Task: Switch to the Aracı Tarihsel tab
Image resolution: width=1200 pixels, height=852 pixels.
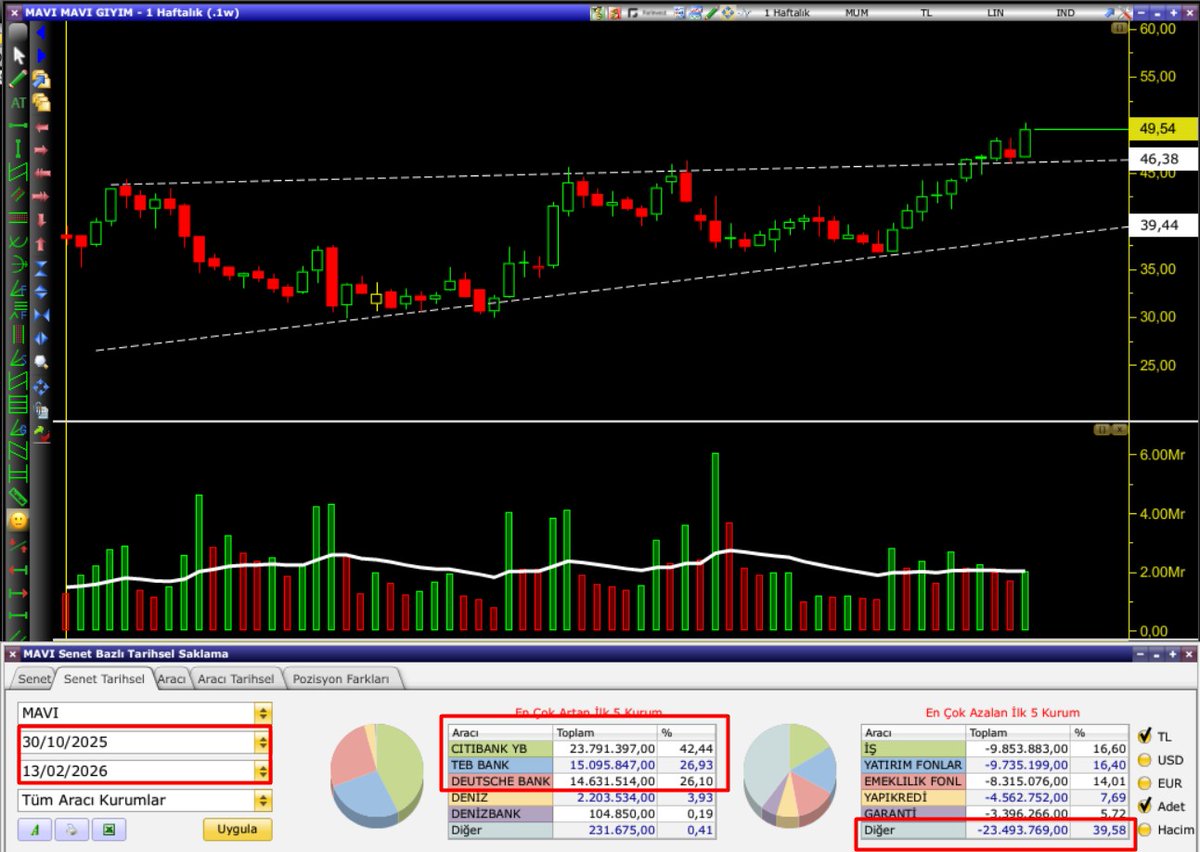Action: (235, 679)
